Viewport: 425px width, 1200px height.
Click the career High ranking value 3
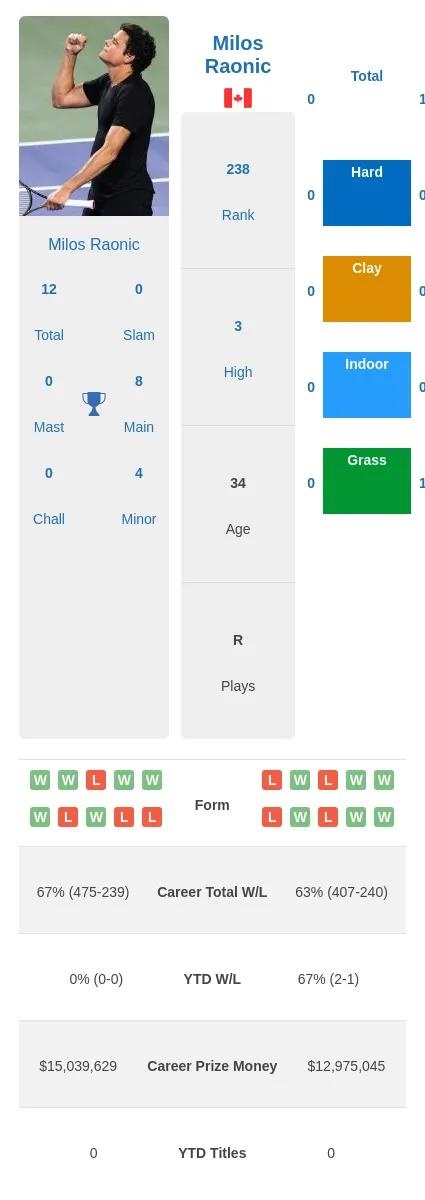coord(238,326)
